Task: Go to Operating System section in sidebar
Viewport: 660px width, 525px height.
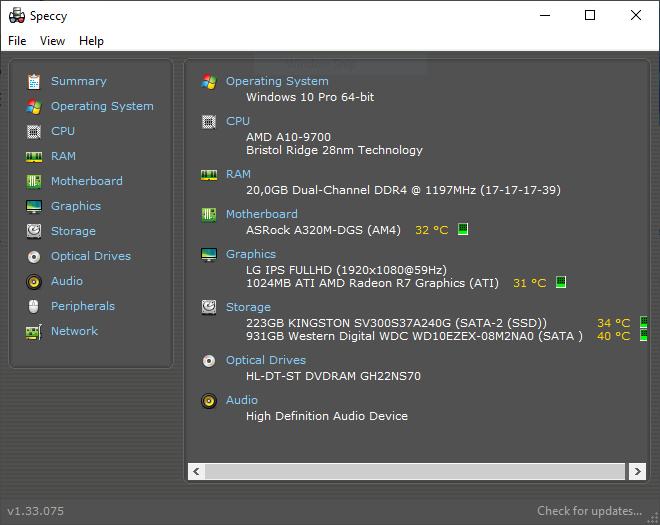Action: [x=102, y=106]
